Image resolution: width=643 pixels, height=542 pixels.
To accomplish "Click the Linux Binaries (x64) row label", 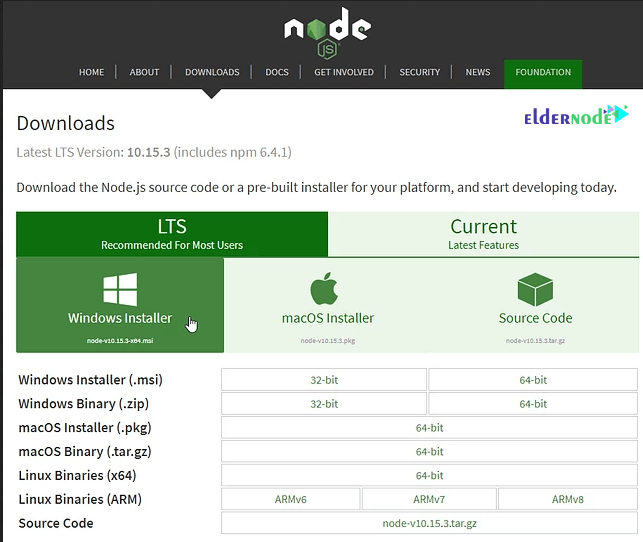I will coord(78,475).
